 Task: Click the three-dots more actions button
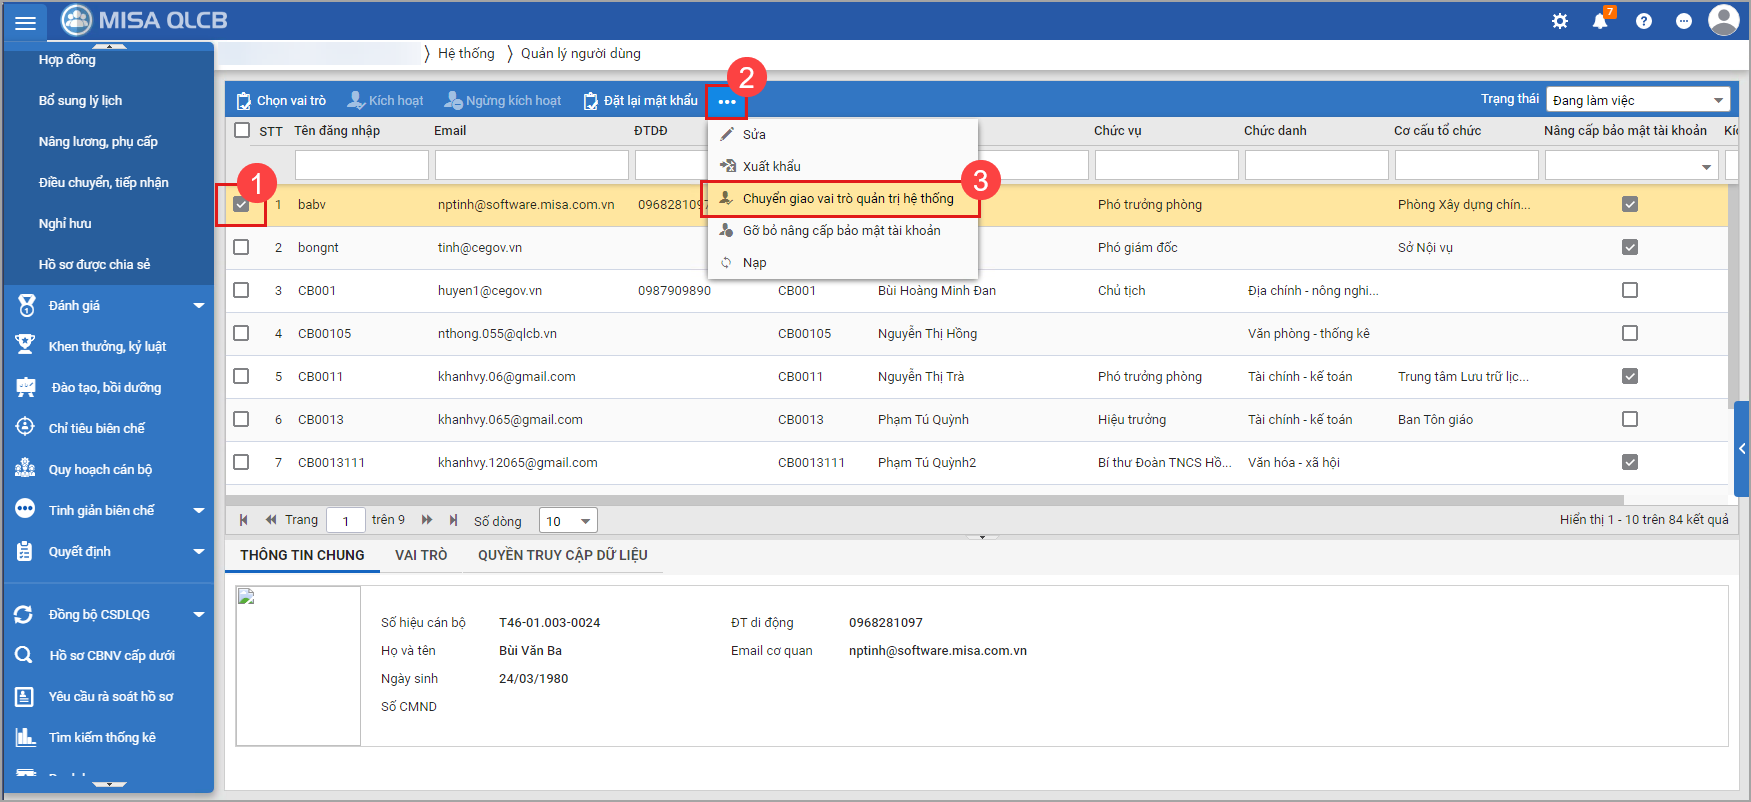pos(727,102)
